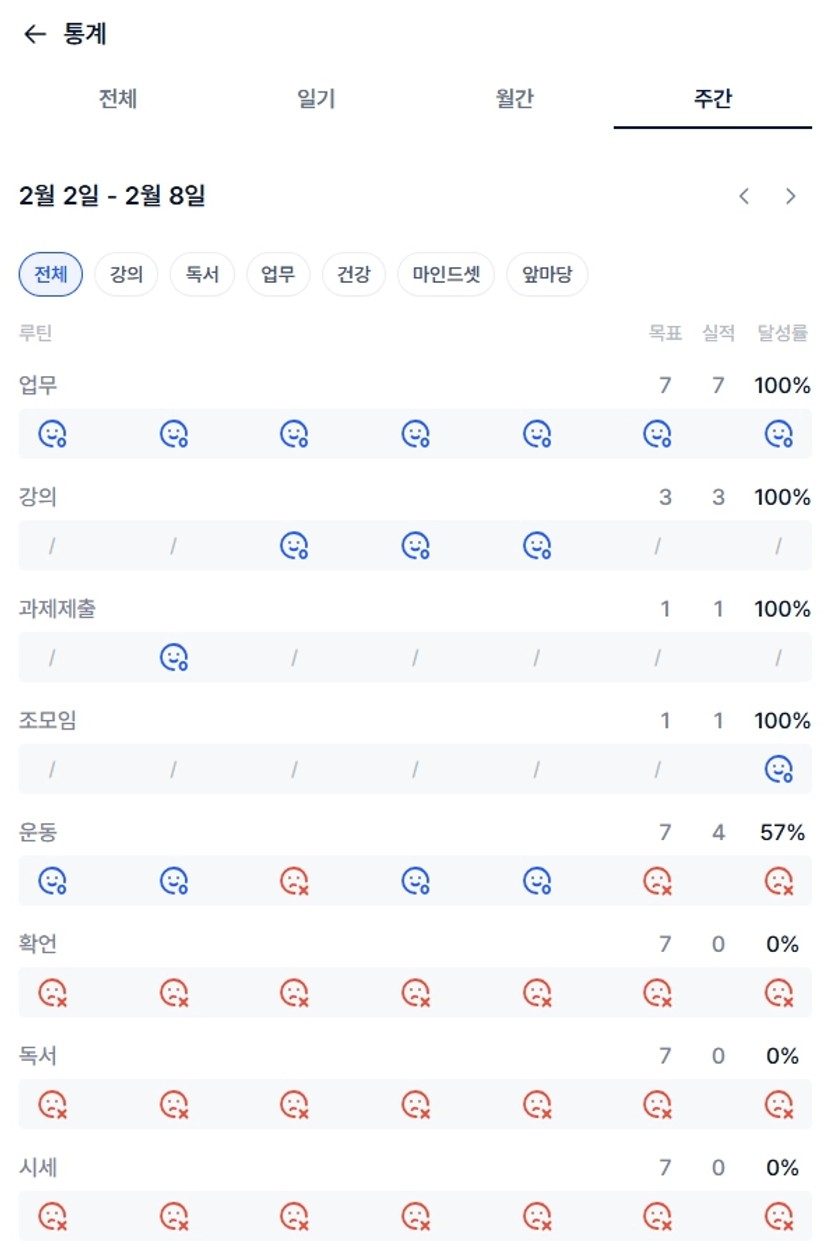Switch to the 전체 tab
Image resolution: width=827 pixels, height=1252 pixels.
tap(117, 99)
